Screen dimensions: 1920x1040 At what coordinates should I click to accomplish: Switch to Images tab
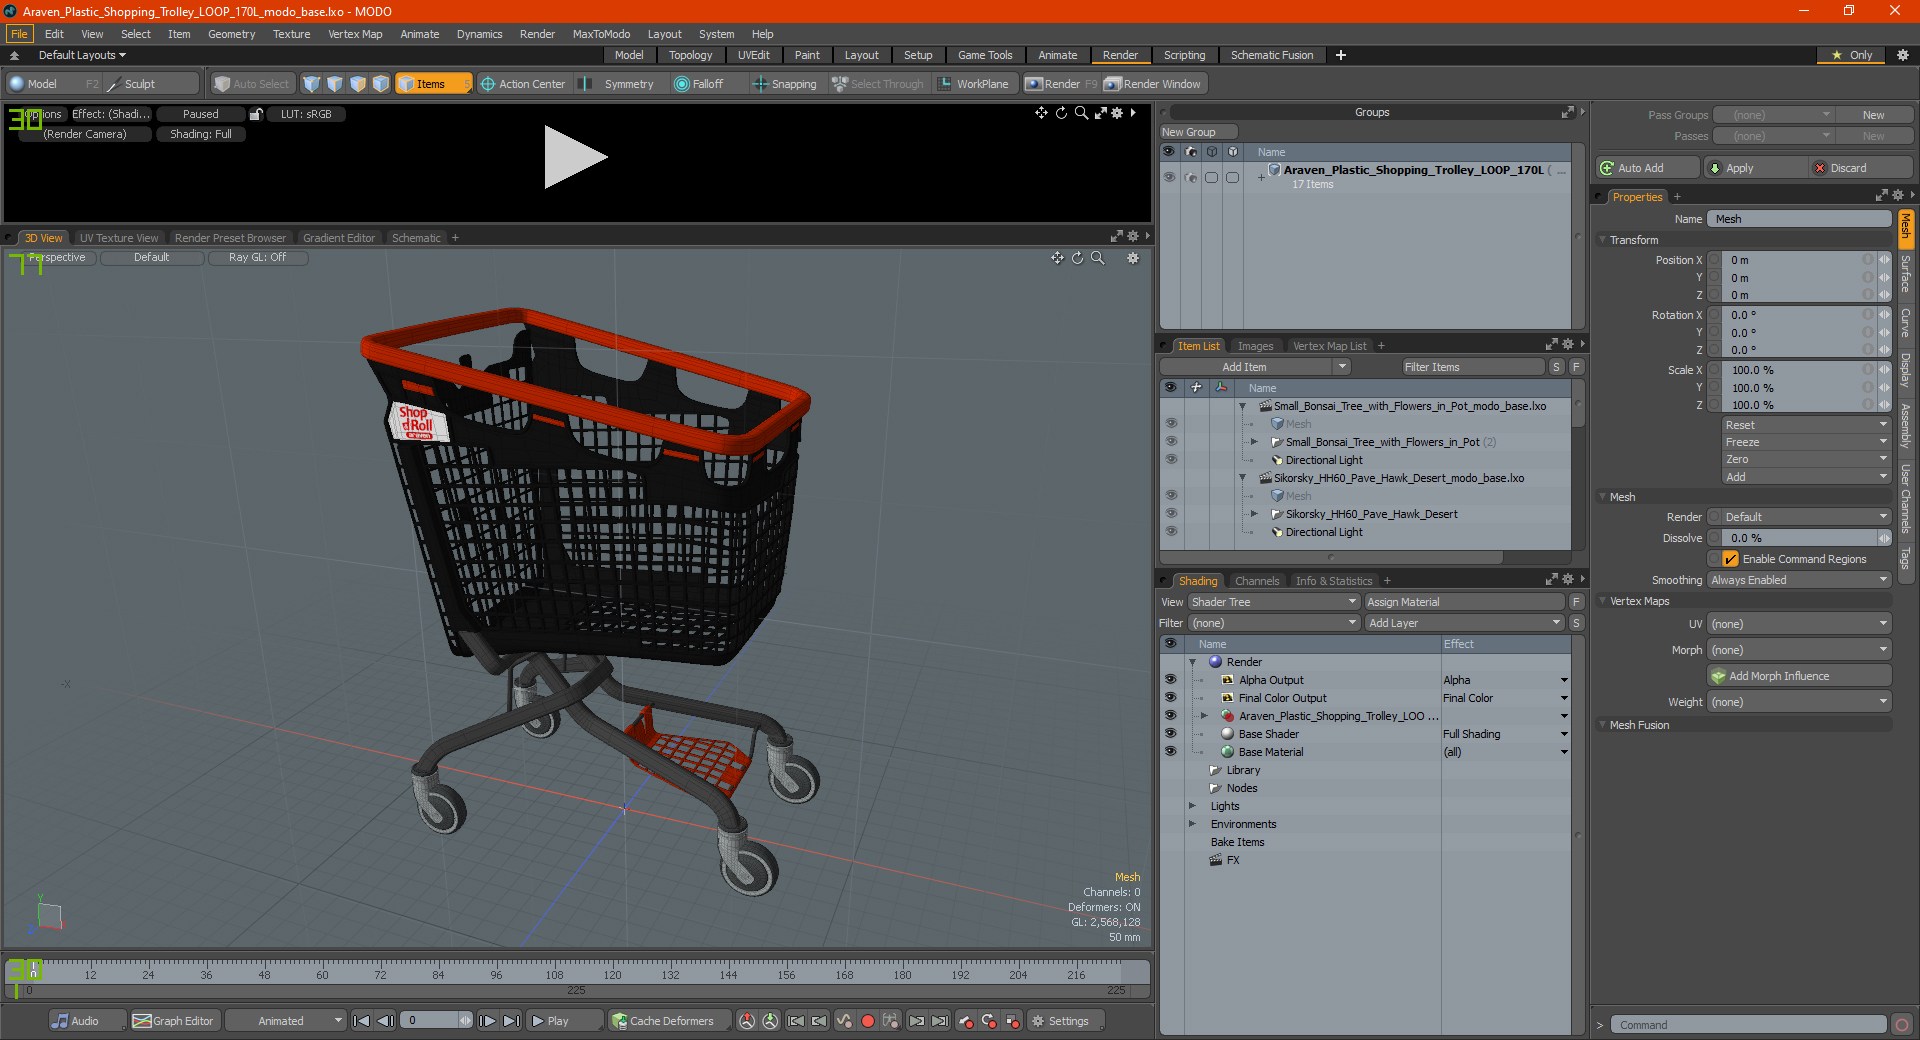click(1255, 346)
